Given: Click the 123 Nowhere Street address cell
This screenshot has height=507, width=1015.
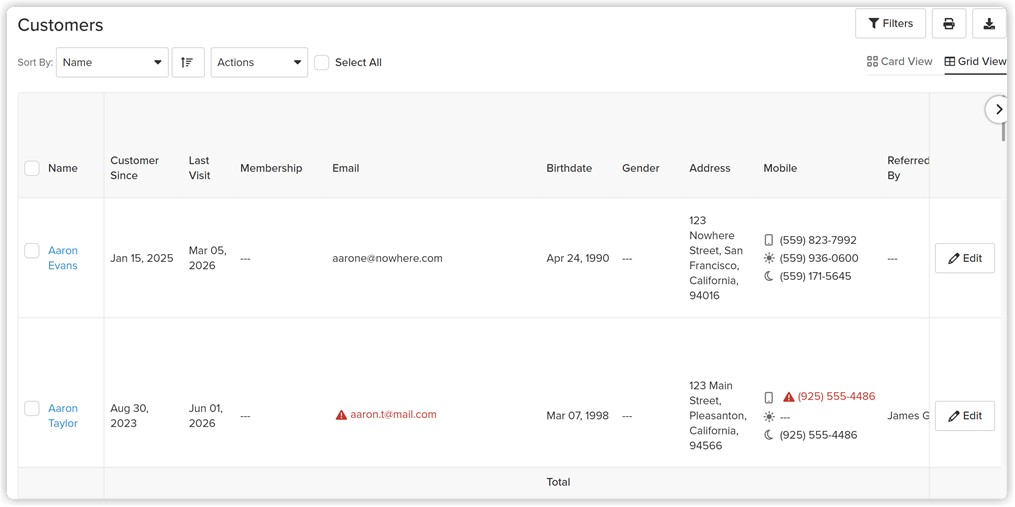Looking at the screenshot, I should coord(716,258).
